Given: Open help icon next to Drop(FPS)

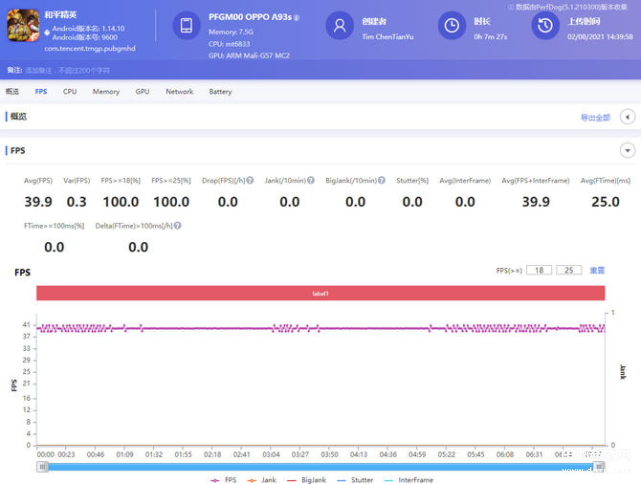Looking at the screenshot, I should coord(250,180).
